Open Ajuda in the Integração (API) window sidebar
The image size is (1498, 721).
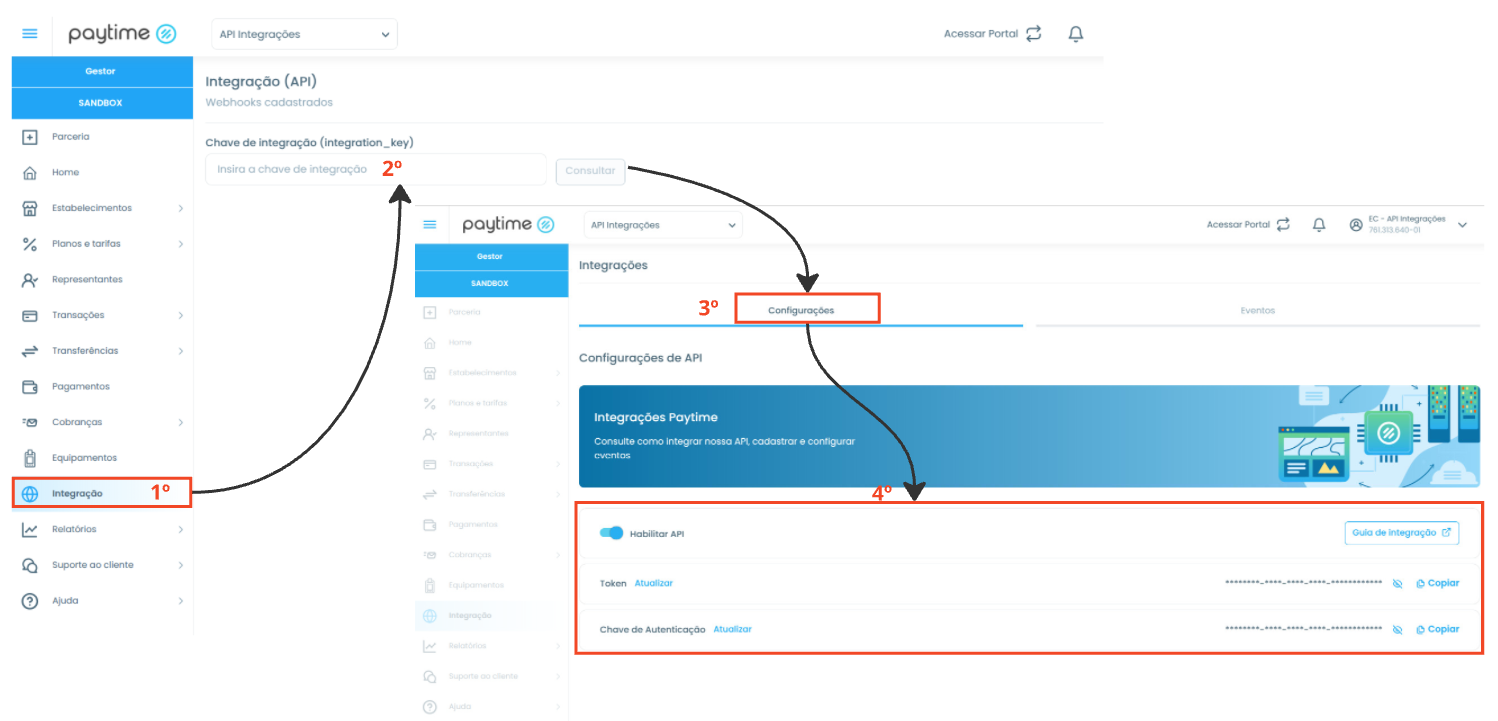[x=102, y=601]
